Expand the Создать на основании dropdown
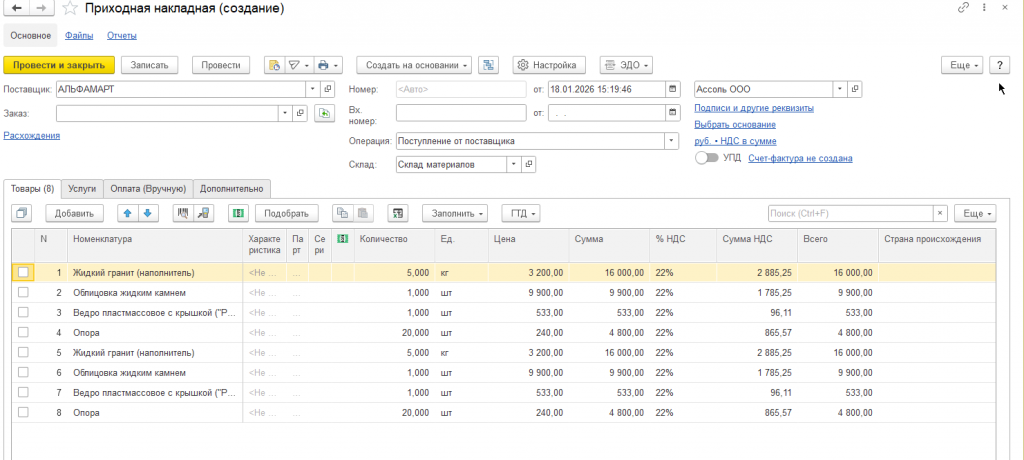The width and height of the screenshot is (1024, 460). point(413,65)
